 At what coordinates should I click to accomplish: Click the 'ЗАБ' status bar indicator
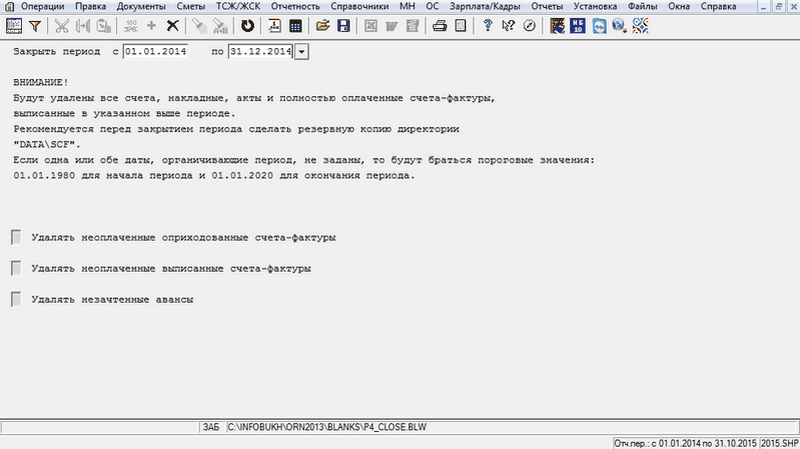211,427
